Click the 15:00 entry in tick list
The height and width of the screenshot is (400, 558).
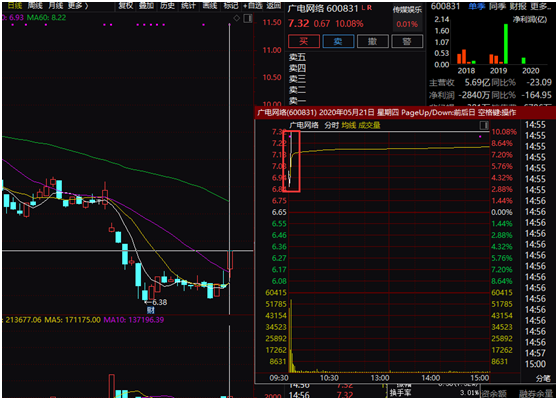point(536,364)
